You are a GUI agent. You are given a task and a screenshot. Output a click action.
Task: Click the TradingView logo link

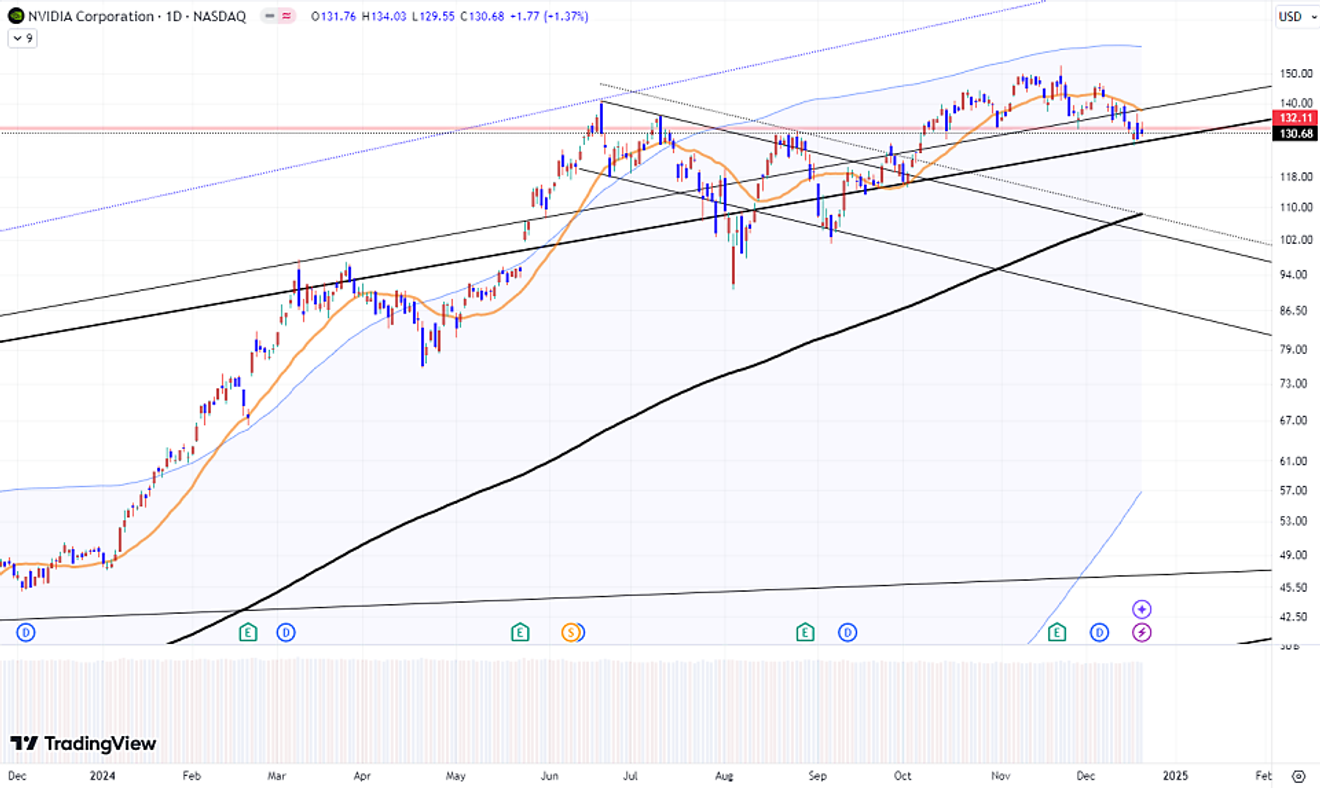[x=83, y=744]
